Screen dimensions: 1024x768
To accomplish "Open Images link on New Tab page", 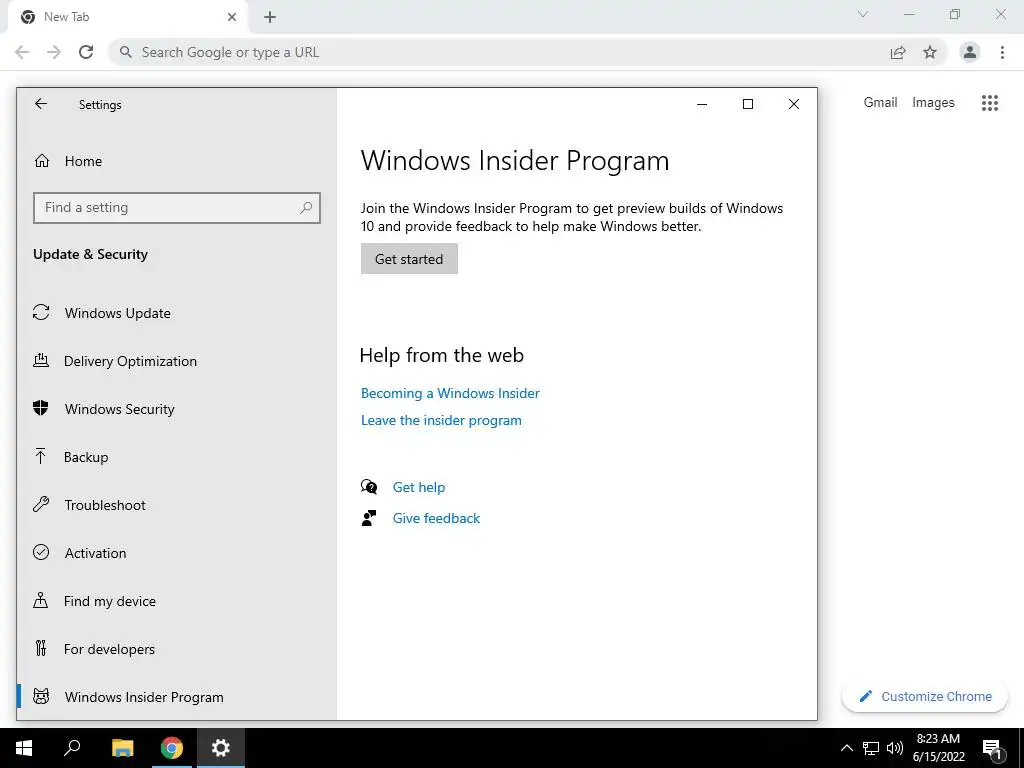I will pos(933,103).
